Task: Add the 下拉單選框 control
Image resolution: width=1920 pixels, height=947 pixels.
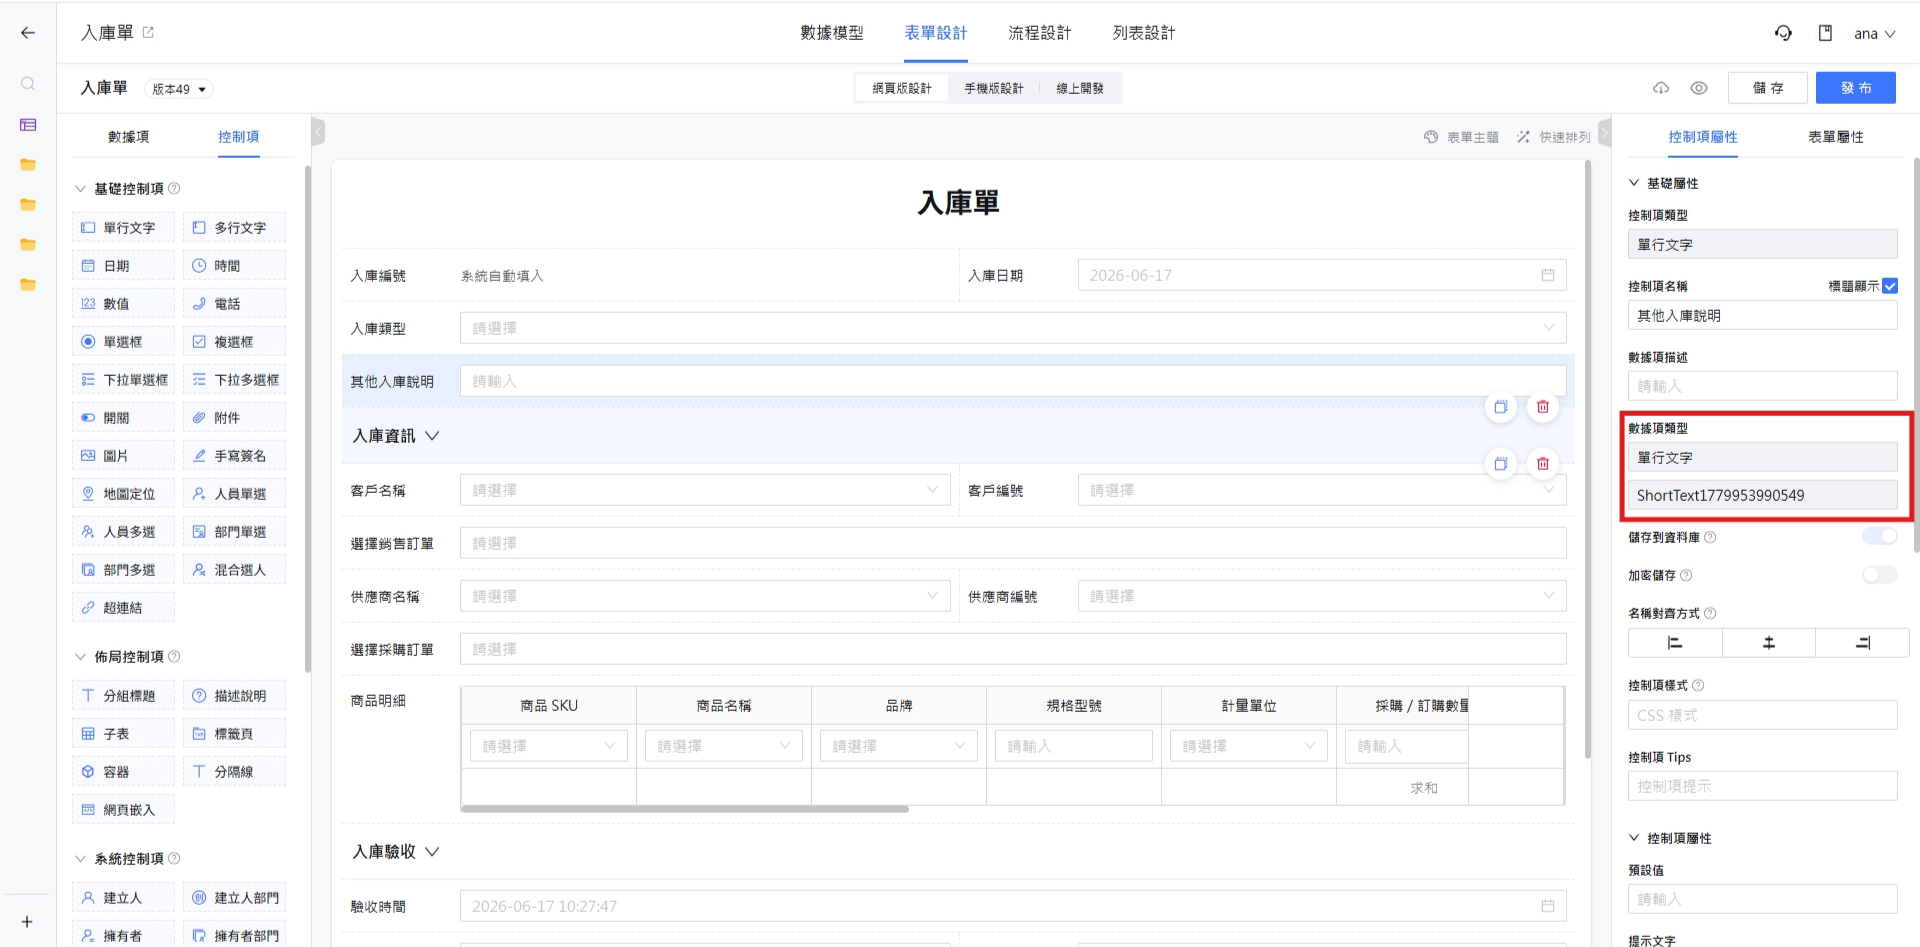Action: (x=123, y=379)
